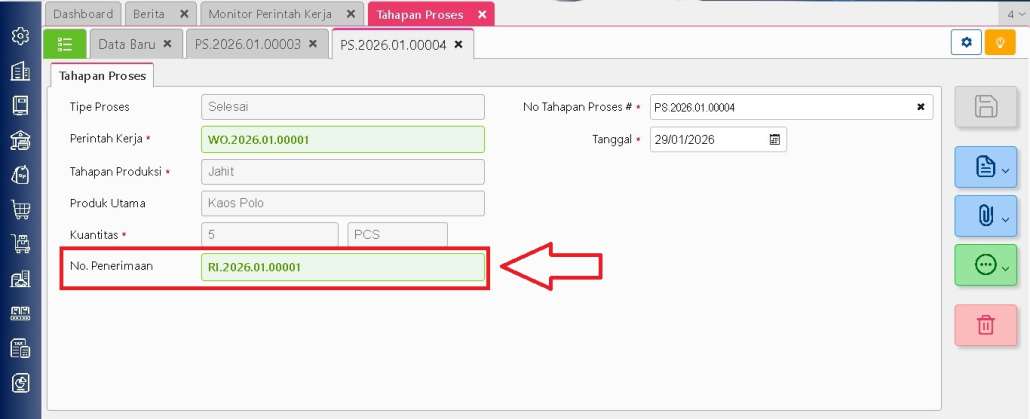Click the orange lightbulb hint button
Screen dimensions: 1030x419
pos(999,43)
